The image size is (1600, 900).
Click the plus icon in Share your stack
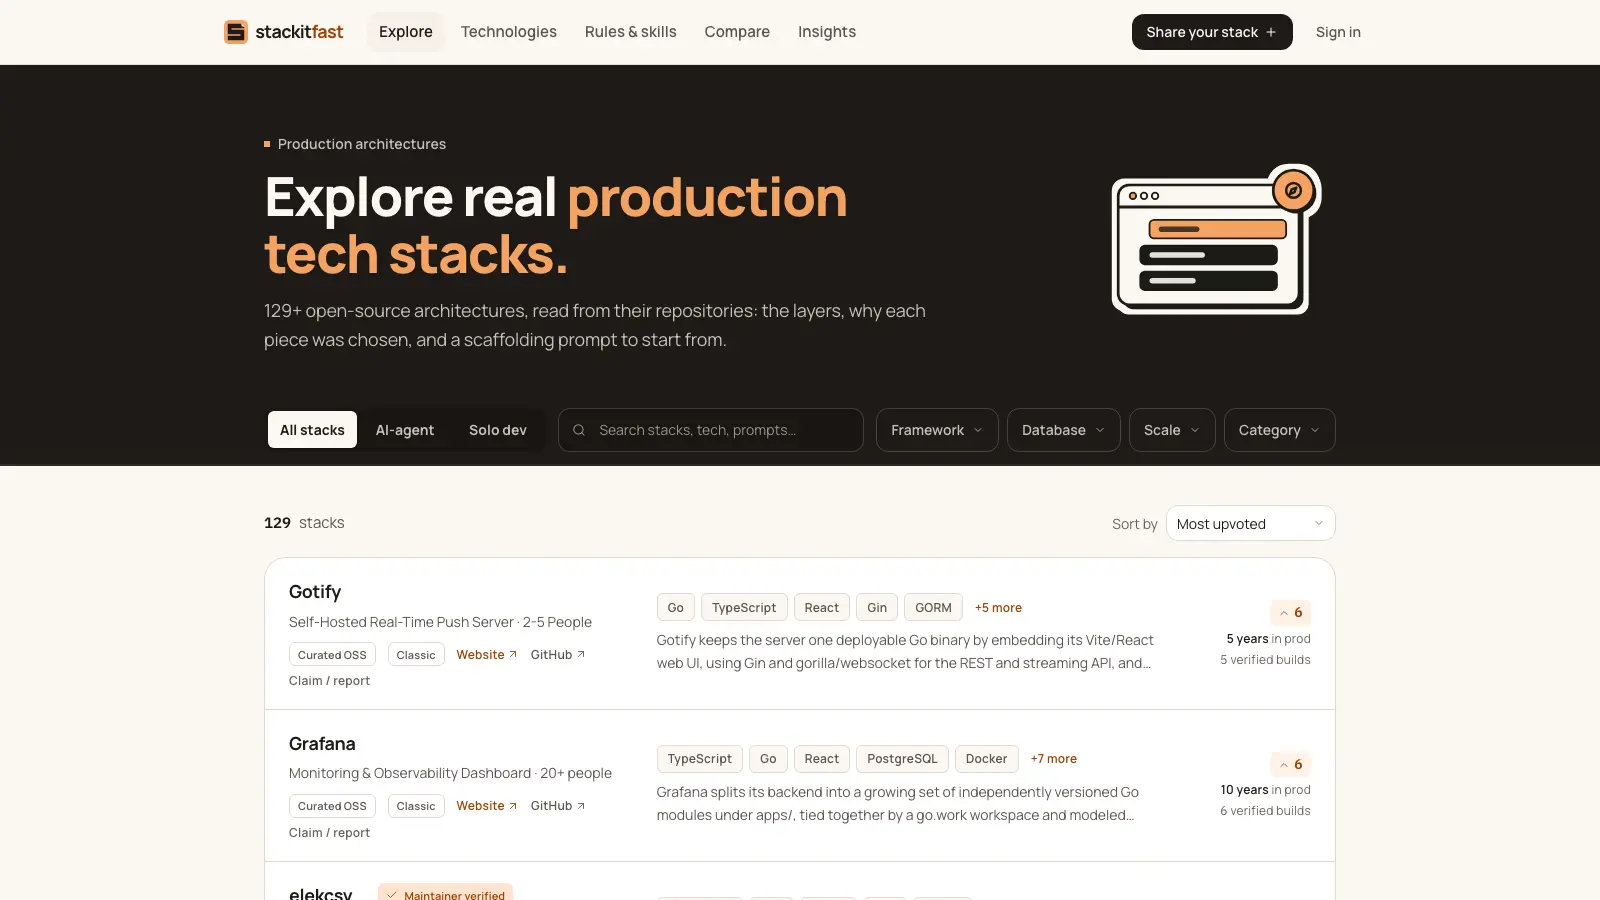coord(1271,32)
